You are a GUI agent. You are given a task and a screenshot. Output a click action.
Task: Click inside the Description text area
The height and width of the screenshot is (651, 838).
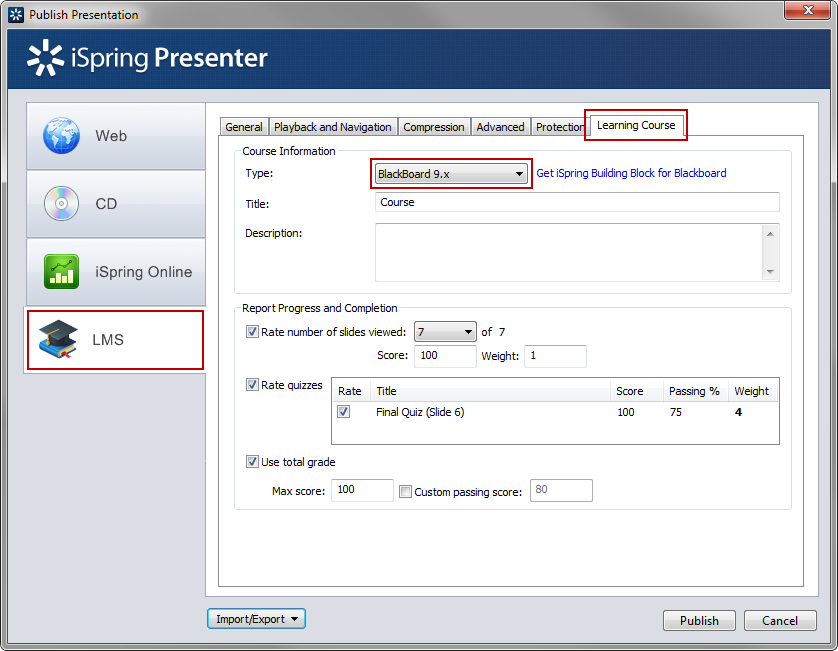(x=569, y=252)
